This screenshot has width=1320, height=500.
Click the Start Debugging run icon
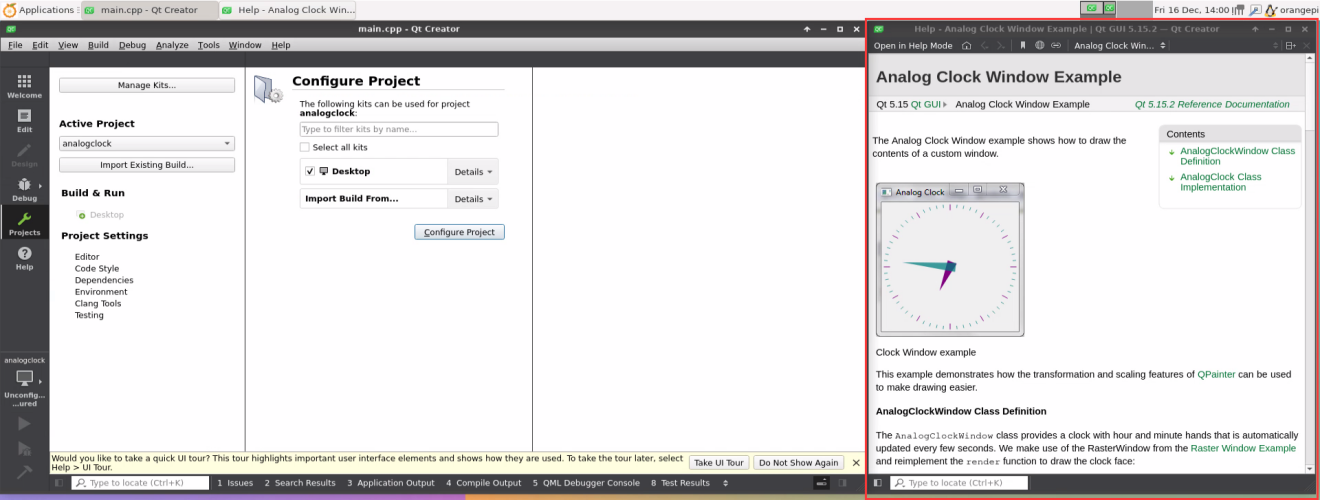click(x=24, y=448)
